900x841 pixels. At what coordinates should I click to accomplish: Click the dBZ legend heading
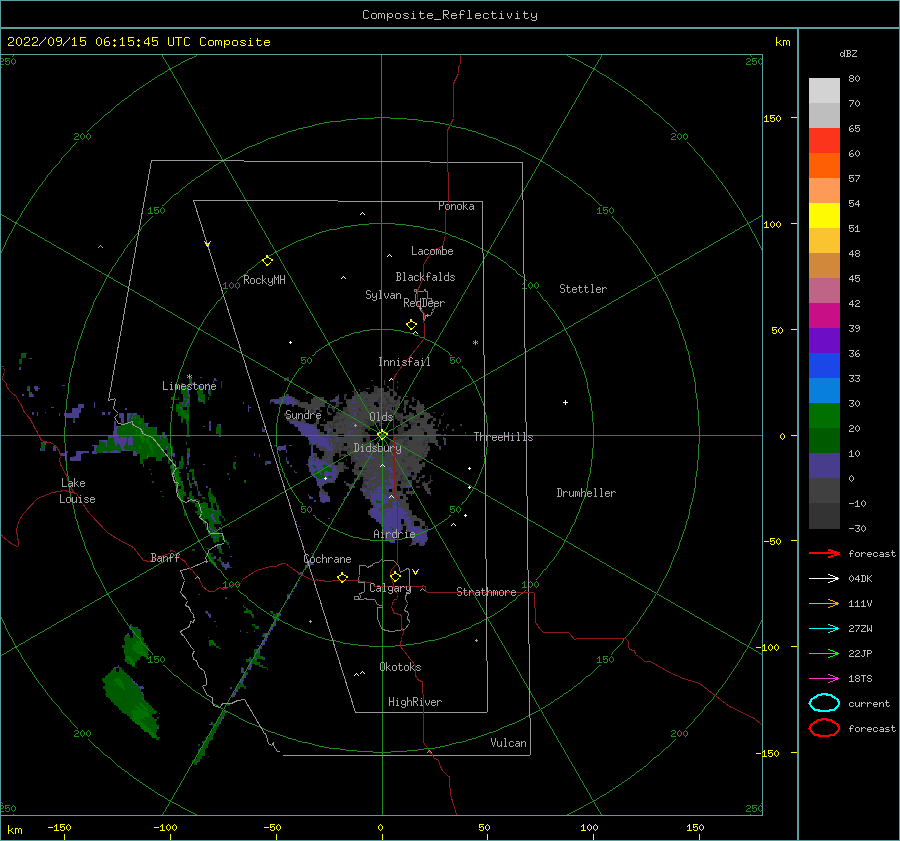pos(848,53)
